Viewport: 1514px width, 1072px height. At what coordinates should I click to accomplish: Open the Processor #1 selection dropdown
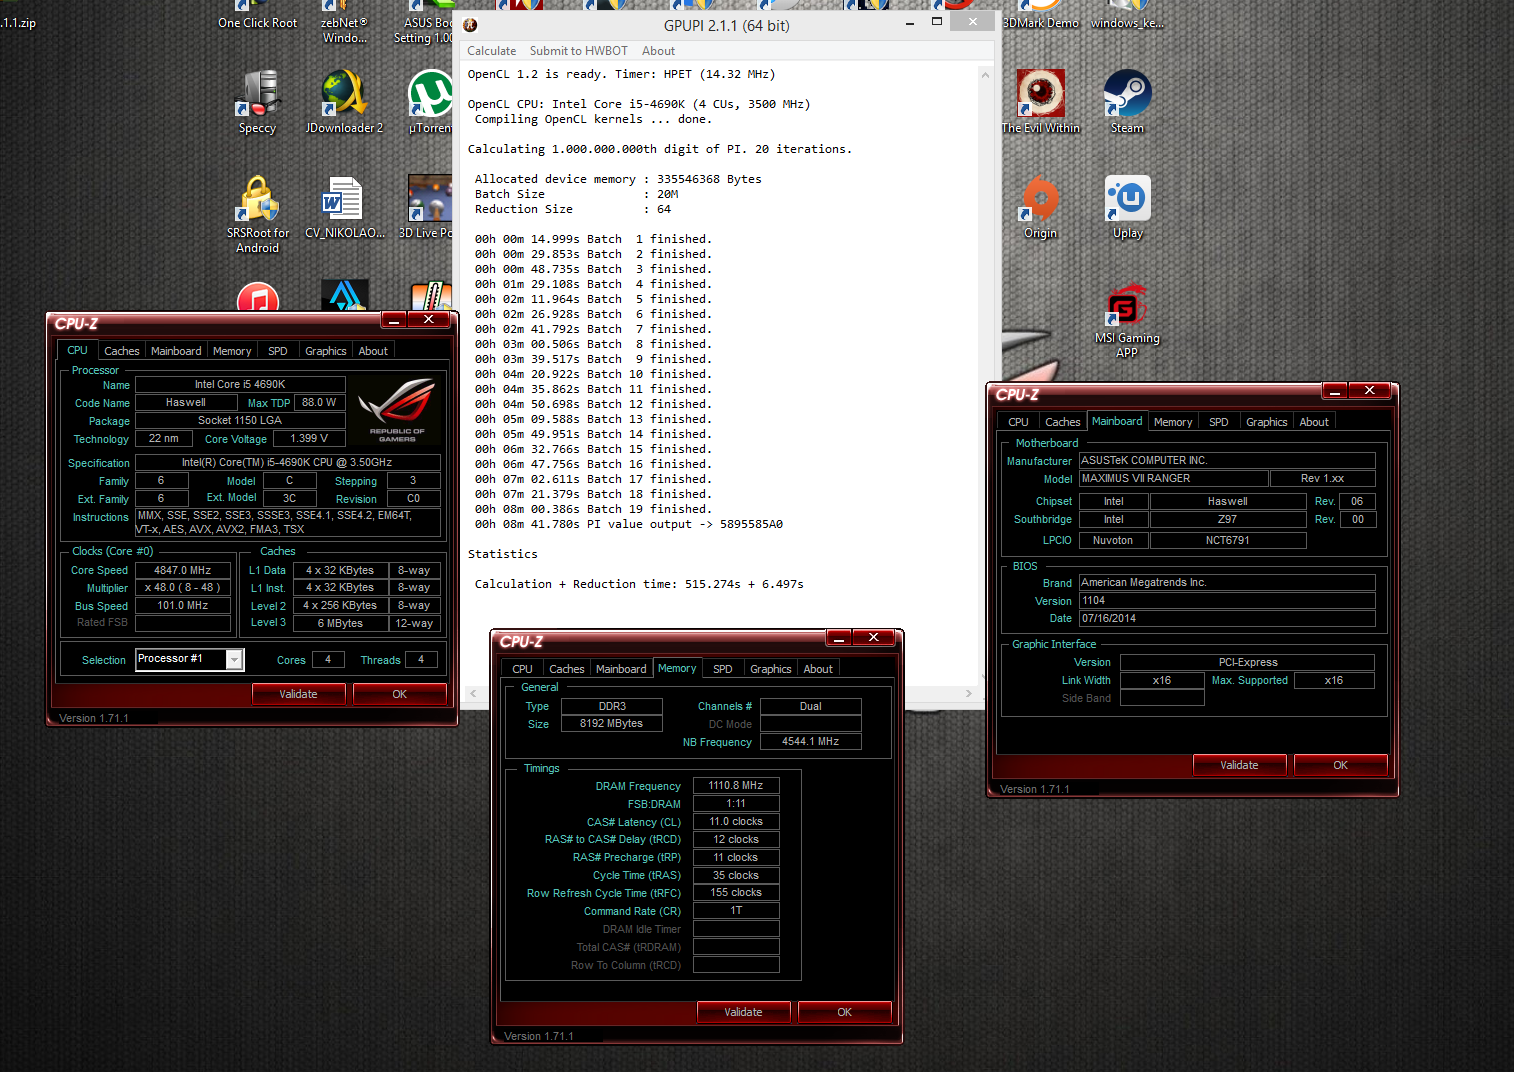(x=190, y=659)
